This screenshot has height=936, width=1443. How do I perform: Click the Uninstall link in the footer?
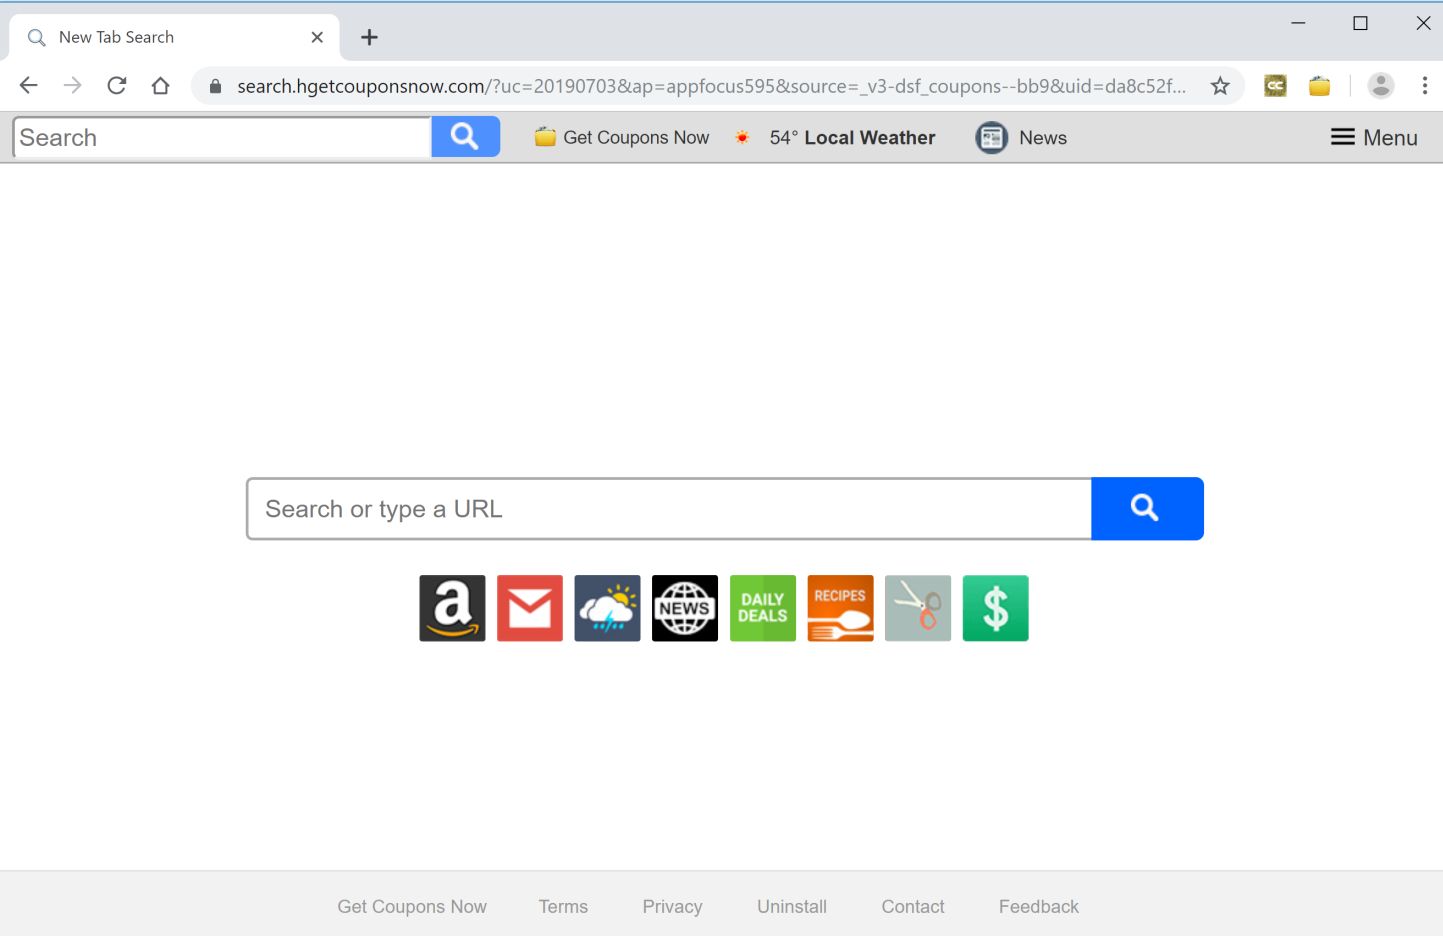click(x=791, y=906)
